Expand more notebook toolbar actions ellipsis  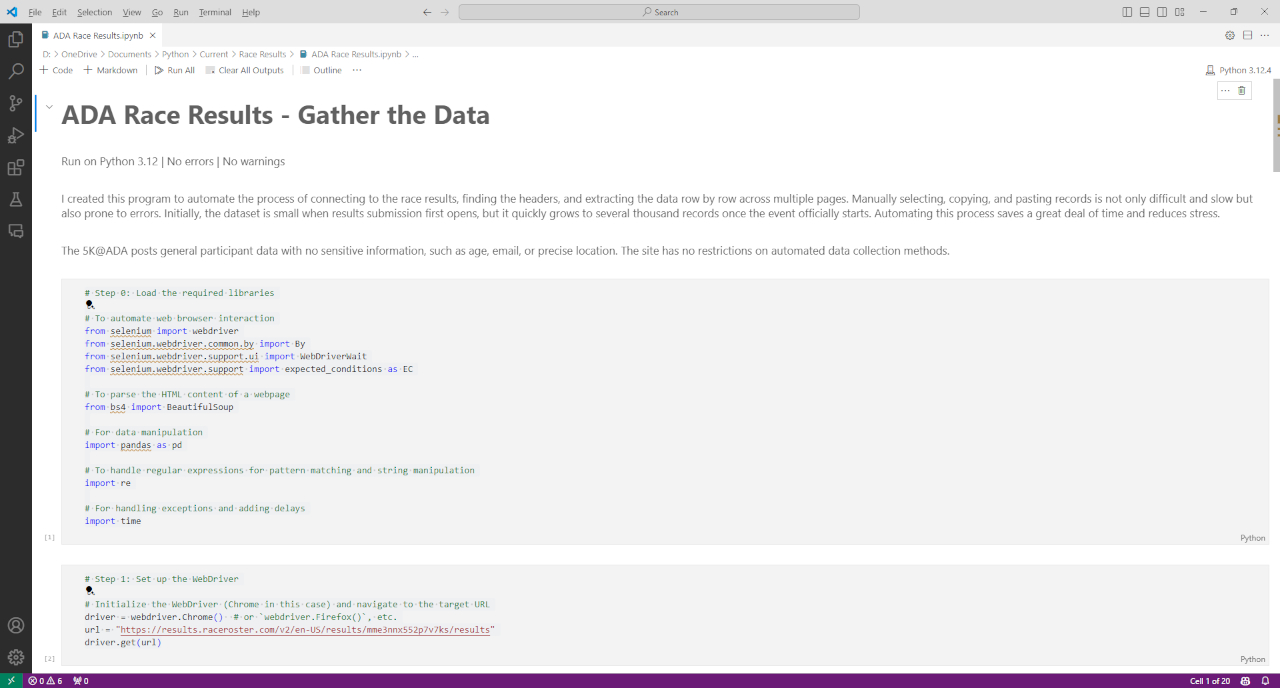pos(357,70)
